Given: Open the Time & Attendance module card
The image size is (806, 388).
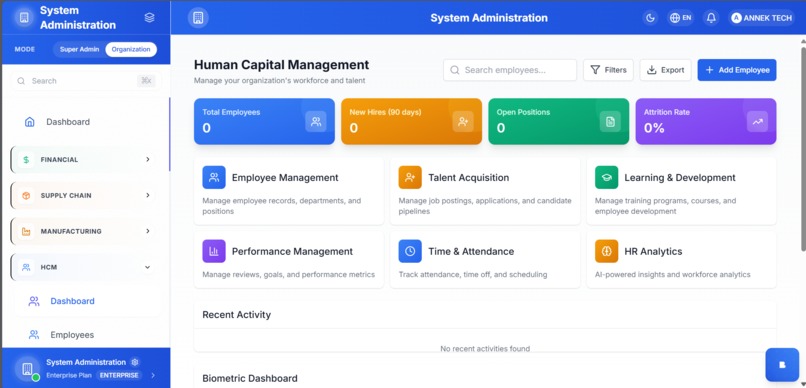Looking at the screenshot, I should tap(485, 260).
